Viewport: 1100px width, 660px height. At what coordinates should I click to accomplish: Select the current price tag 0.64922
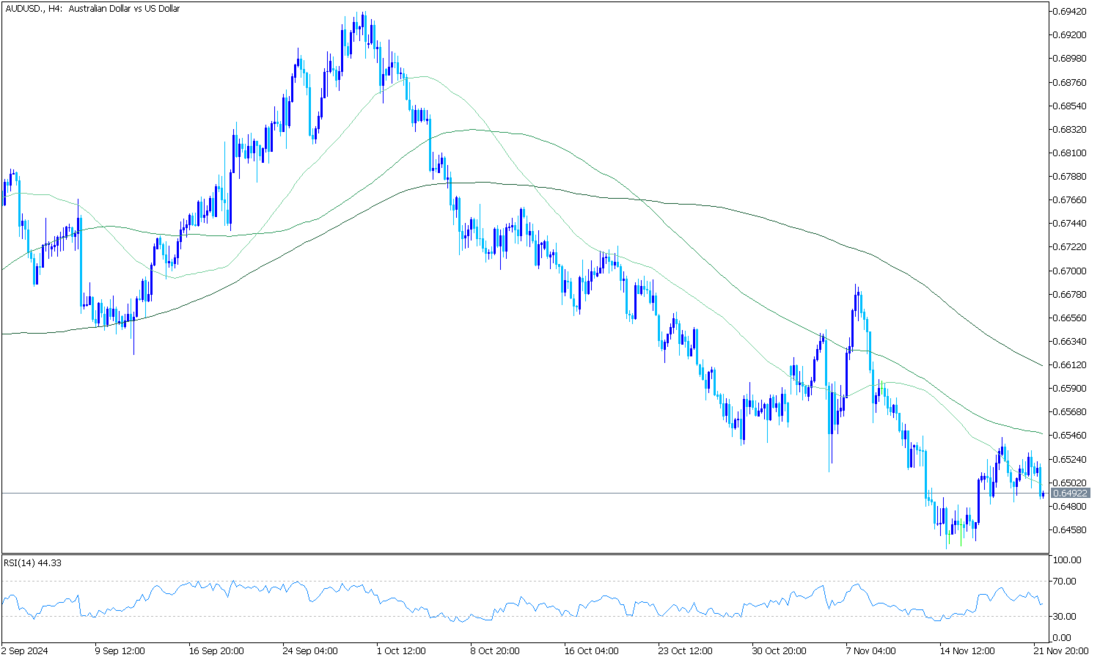coord(1071,494)
